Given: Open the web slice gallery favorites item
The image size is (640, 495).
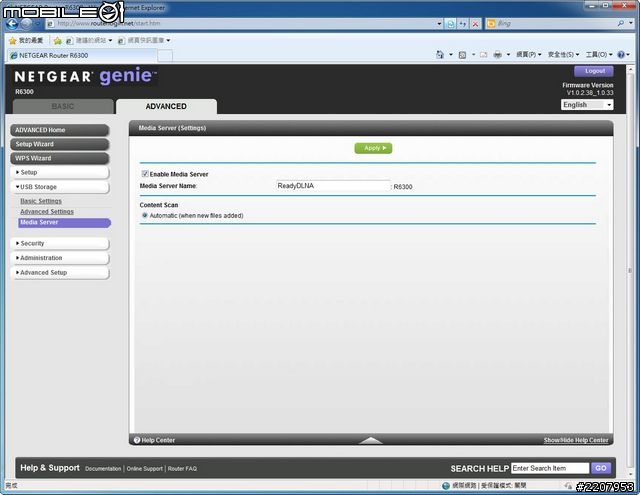Looking at the screenshot, I should coord(144,40).
